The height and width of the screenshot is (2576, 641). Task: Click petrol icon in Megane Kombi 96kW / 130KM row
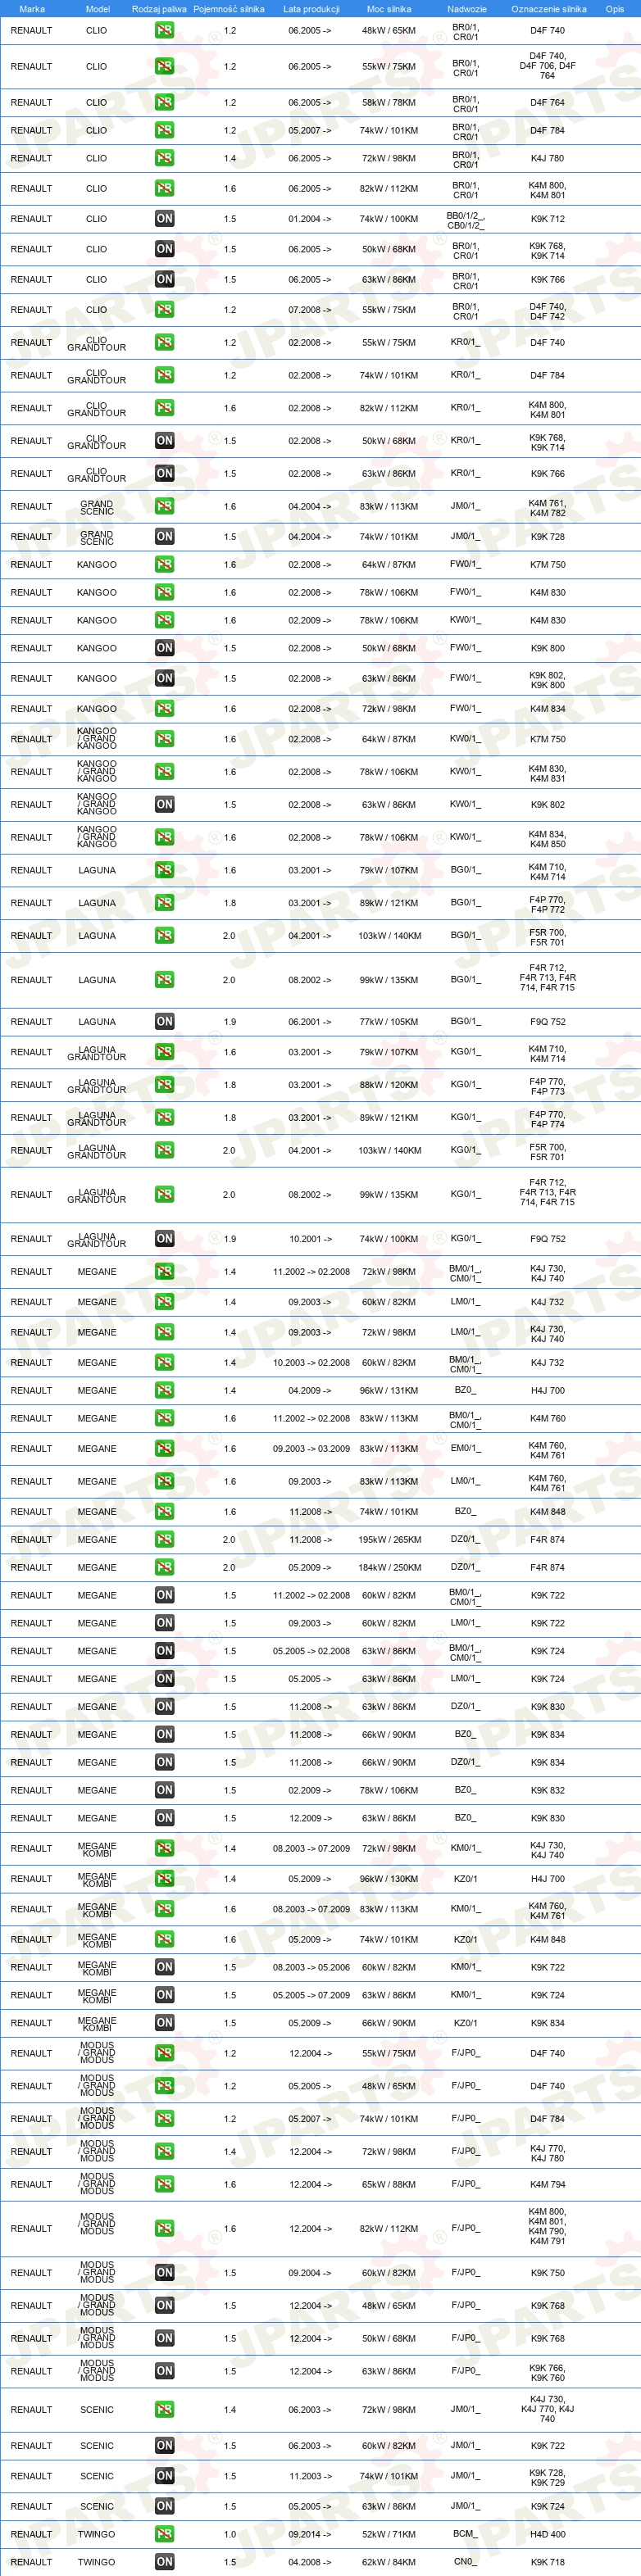pyautogui.click(x=164, y=1878)
